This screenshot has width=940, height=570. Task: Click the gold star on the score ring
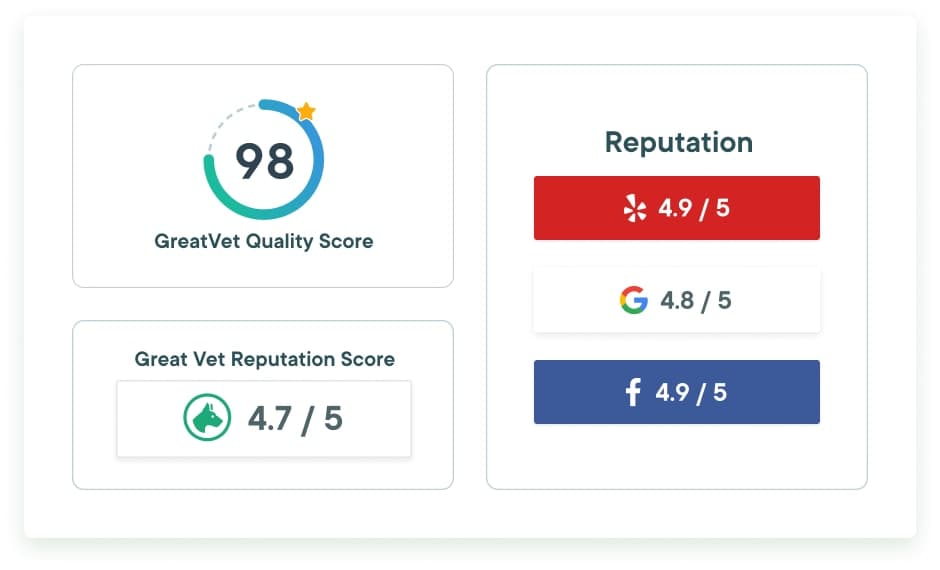306,112
